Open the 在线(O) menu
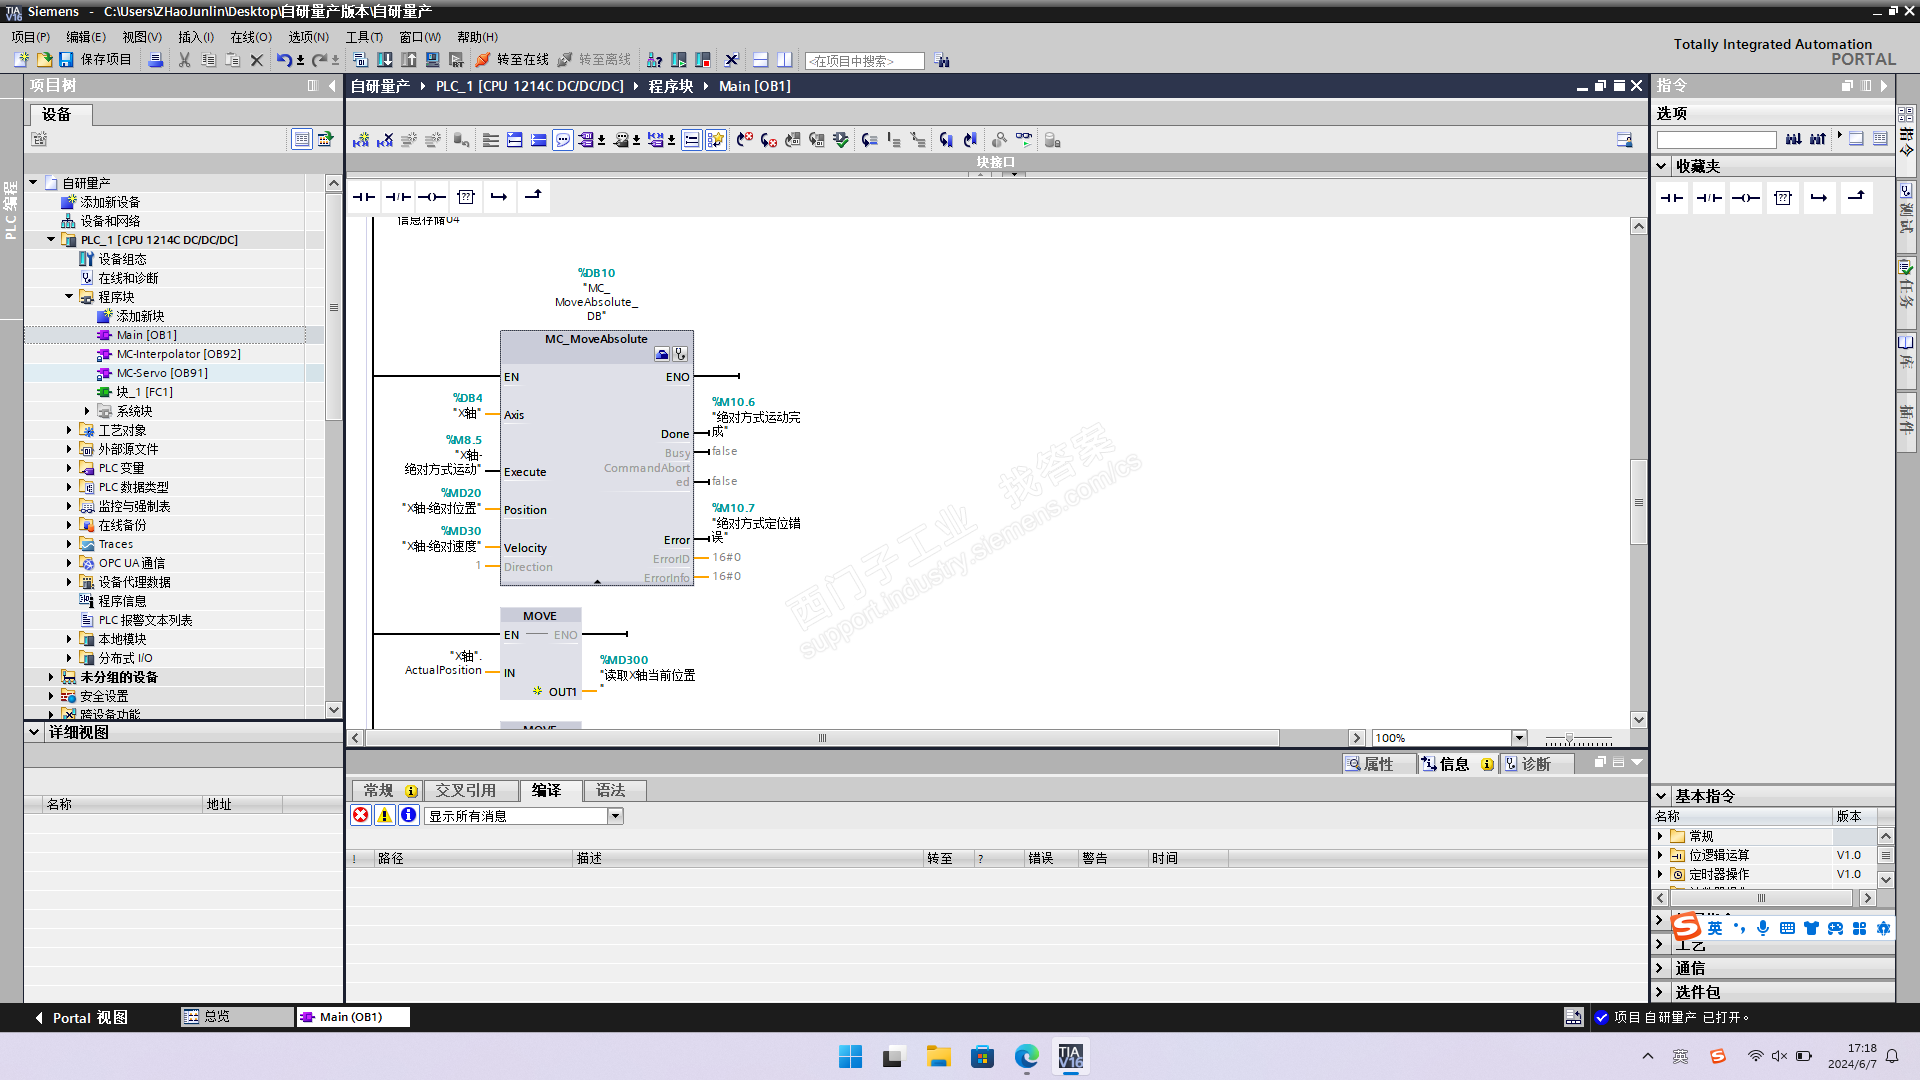The image size is (1920, 1080). click(250, 37)
